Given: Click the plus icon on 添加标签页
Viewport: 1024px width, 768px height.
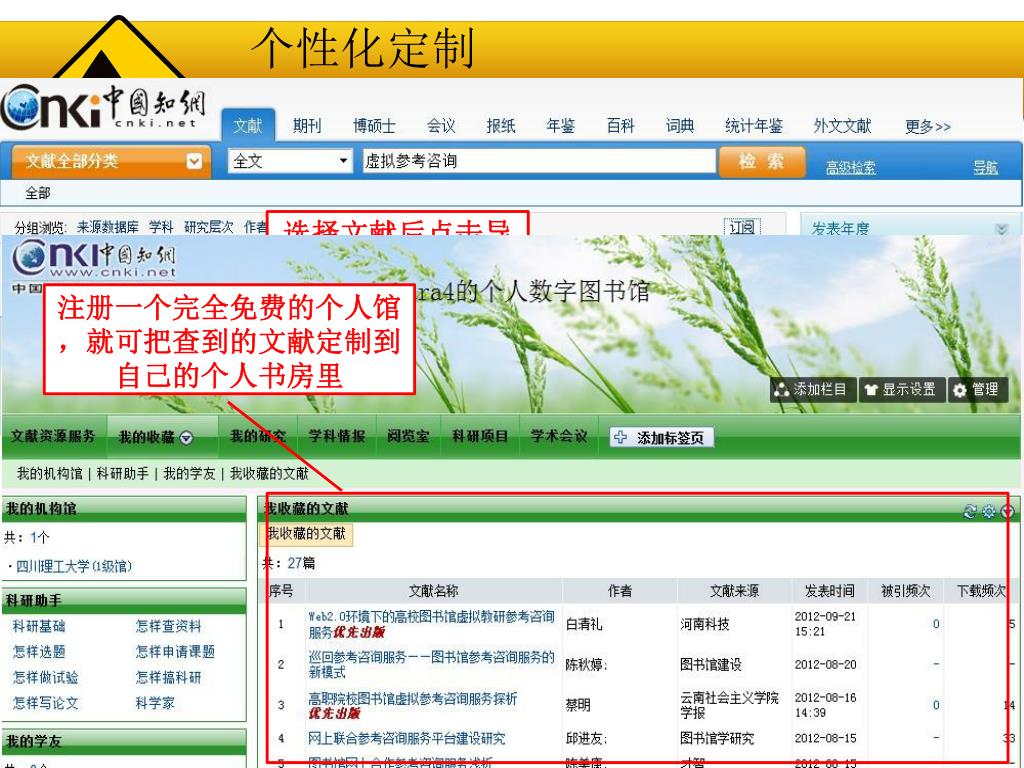Looking at the screenshot, I should [621, 437].
